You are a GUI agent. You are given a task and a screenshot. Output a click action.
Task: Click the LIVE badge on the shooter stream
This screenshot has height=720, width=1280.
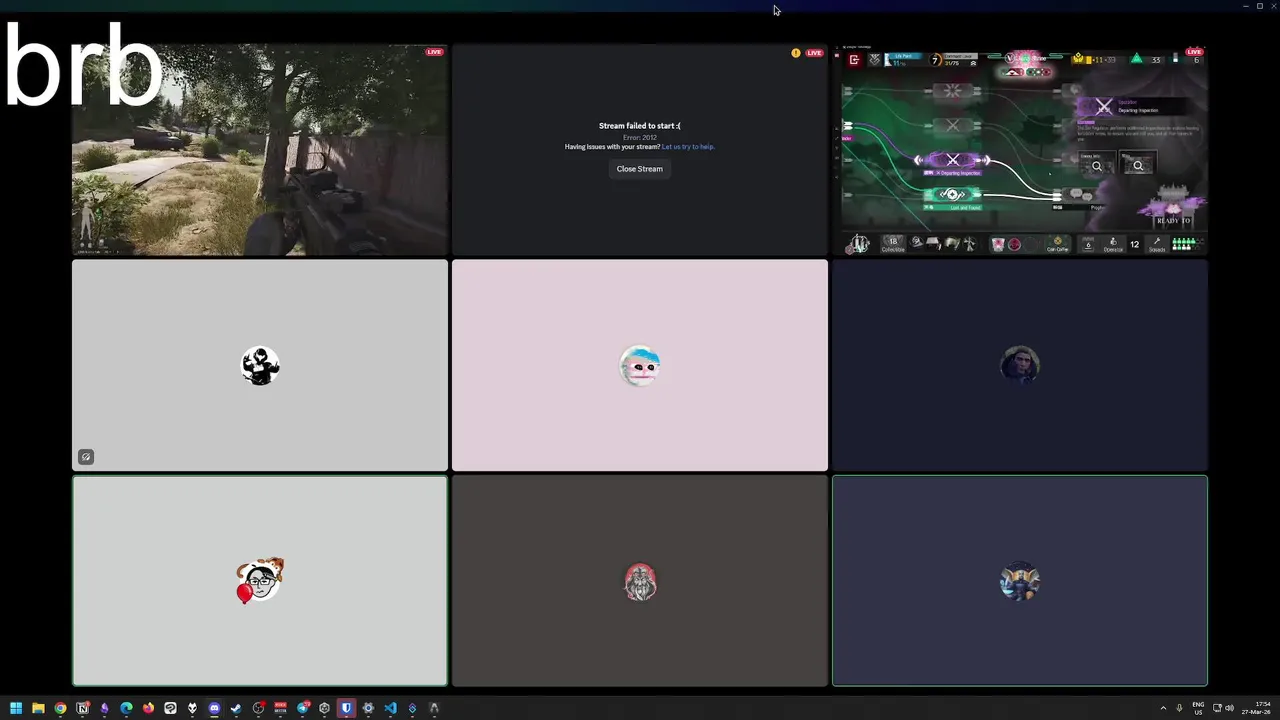434,52
